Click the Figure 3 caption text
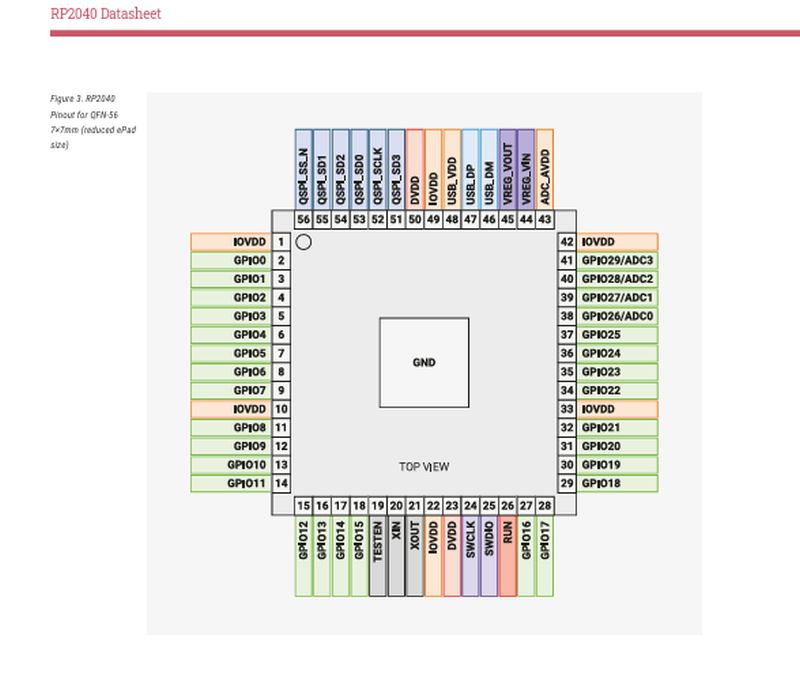The image size is (800, 673). point(93,121)
